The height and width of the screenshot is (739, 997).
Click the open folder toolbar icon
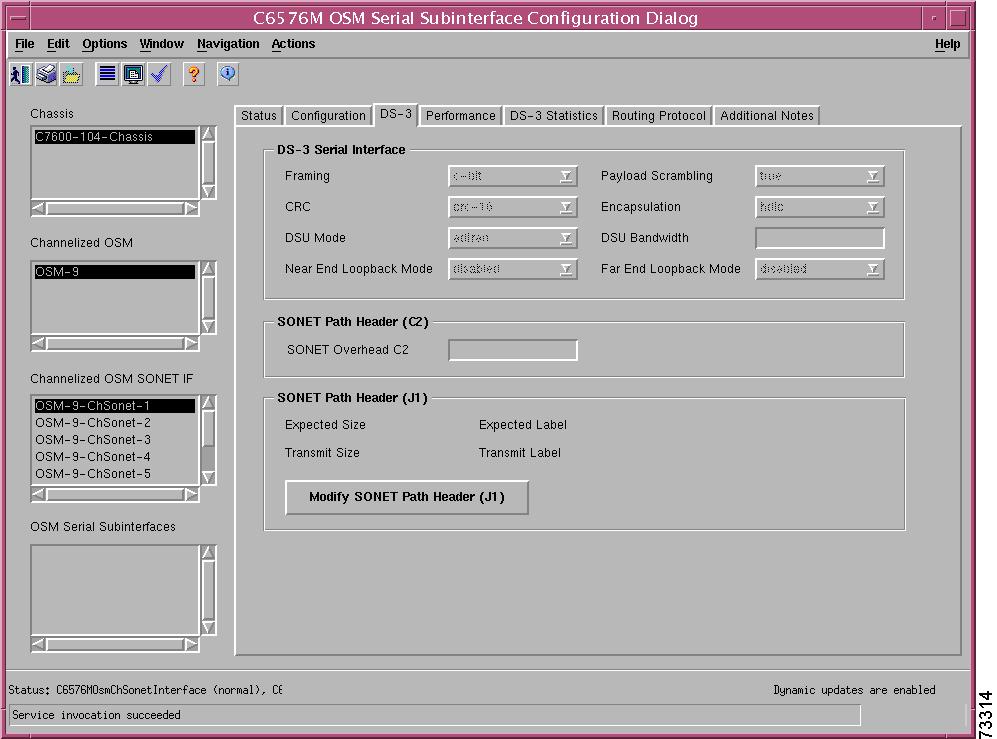click(x=71, y=74)
